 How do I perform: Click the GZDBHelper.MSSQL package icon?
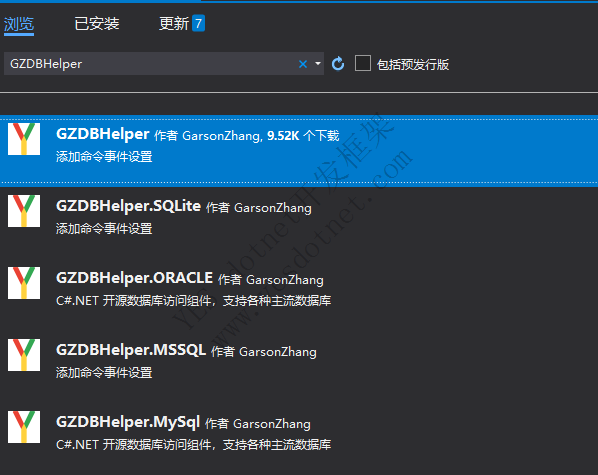click(24, 355)
